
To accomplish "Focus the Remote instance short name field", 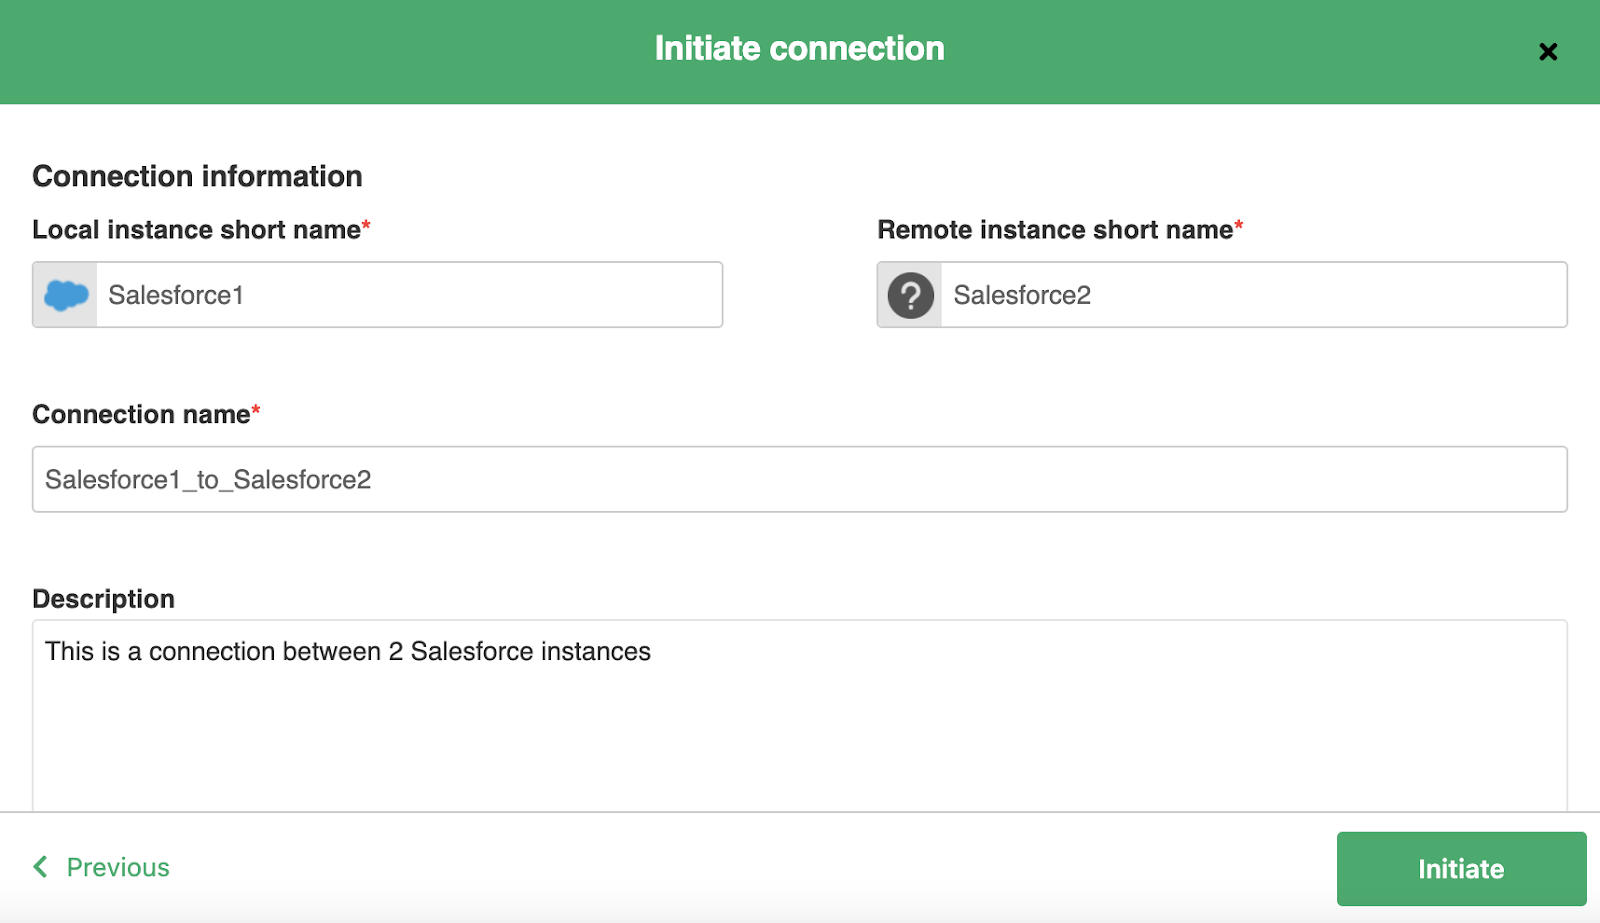I will 1252,295.
